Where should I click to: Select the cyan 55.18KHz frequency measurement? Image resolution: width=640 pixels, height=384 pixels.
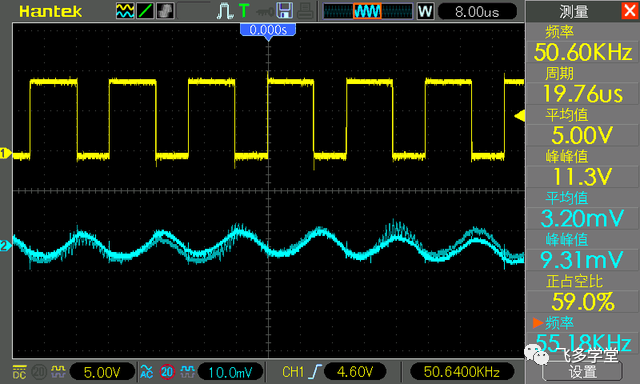582,343
